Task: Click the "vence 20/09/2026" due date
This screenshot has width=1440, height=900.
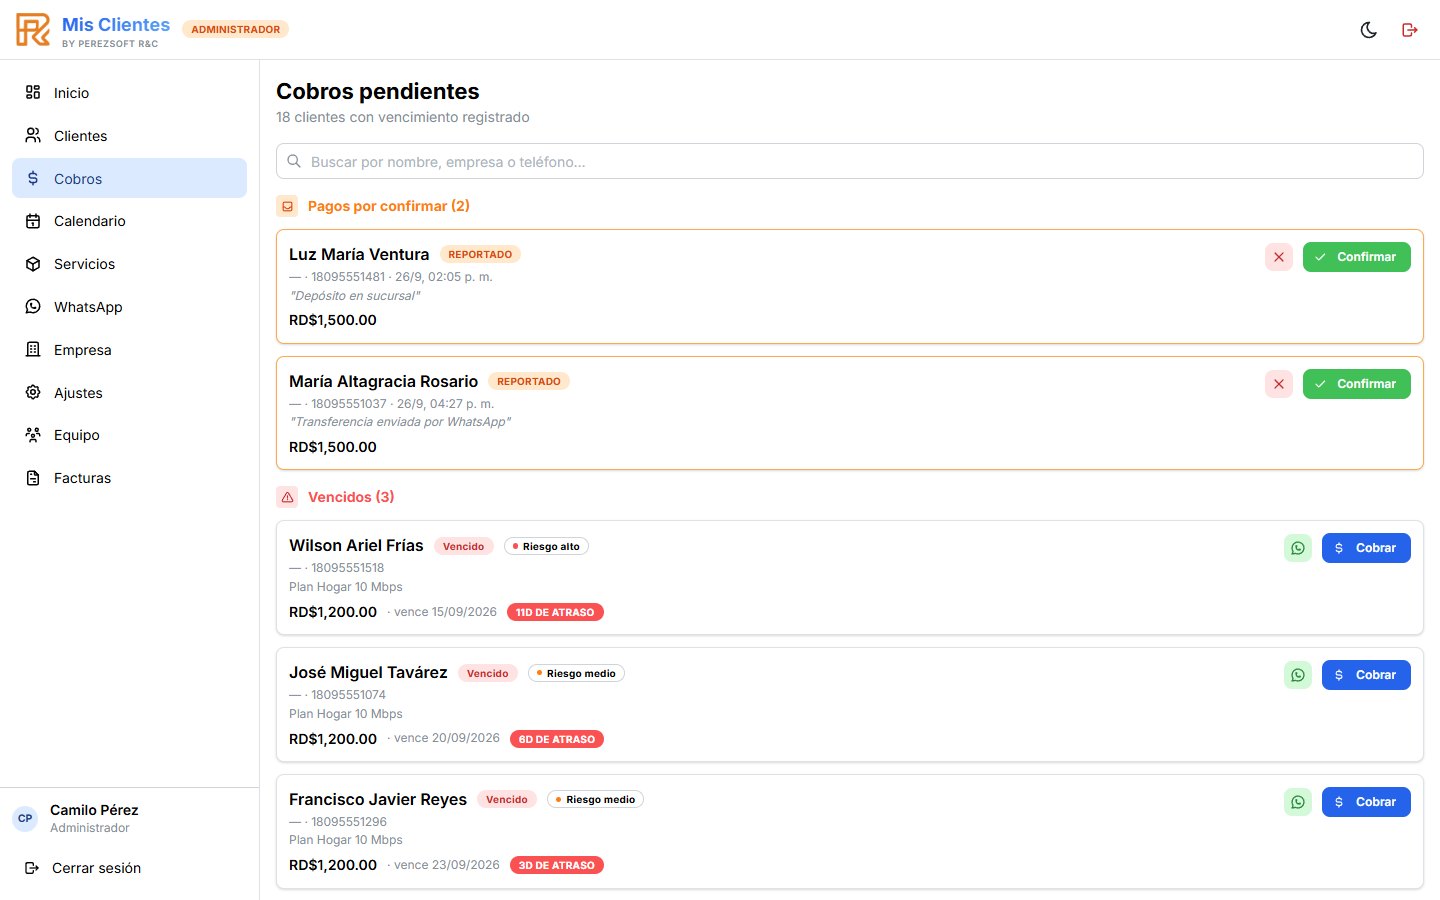Action: (x=447, y=738)
